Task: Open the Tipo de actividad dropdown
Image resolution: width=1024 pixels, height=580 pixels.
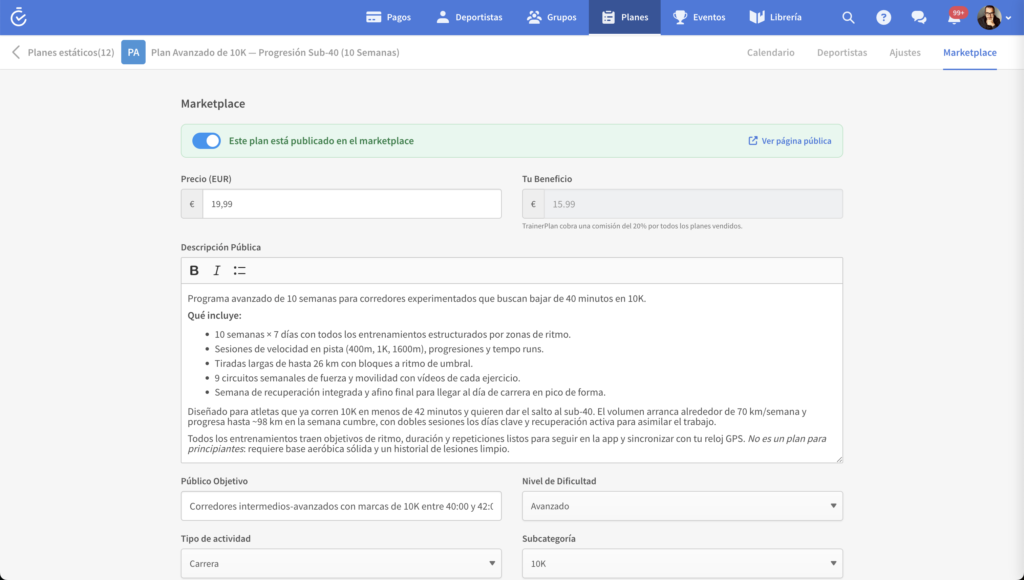Action: [341, 564]
